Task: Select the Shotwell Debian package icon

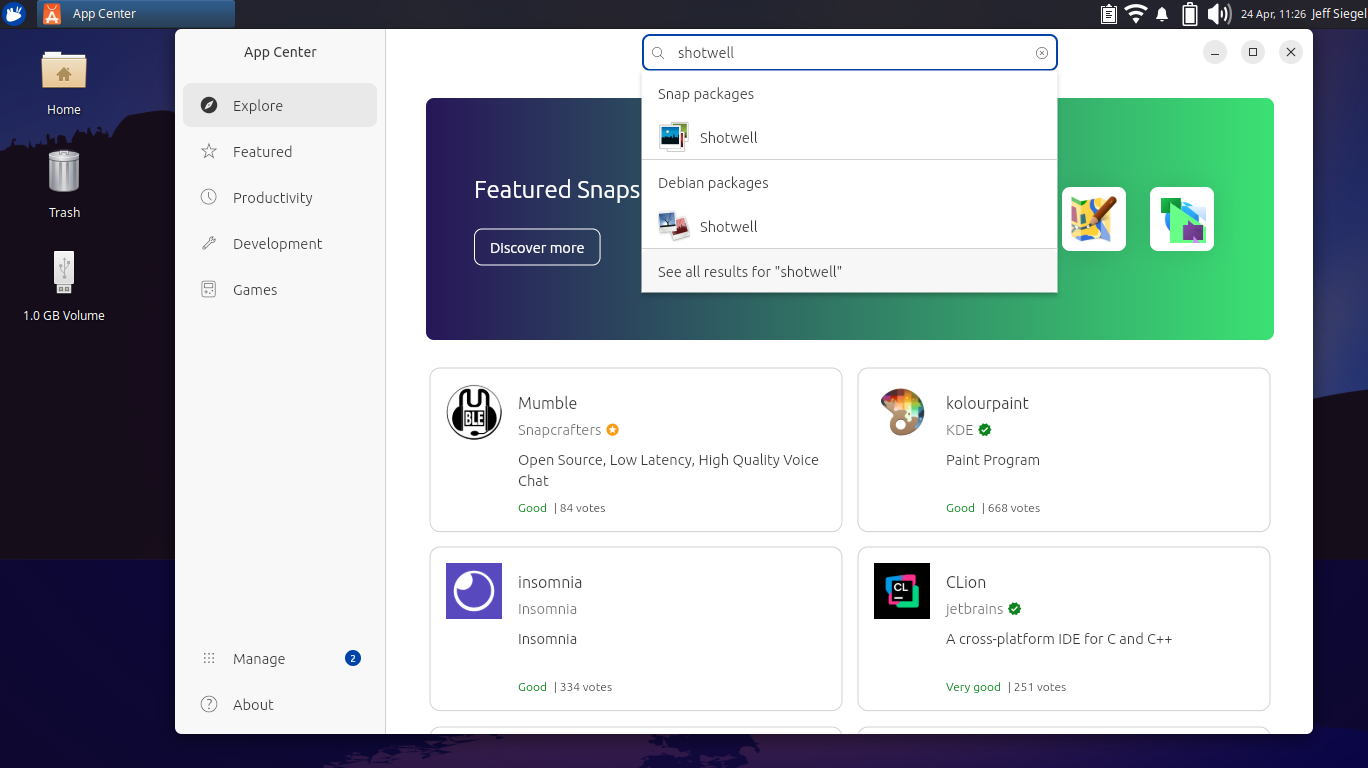Action: (x=674, y=226)
